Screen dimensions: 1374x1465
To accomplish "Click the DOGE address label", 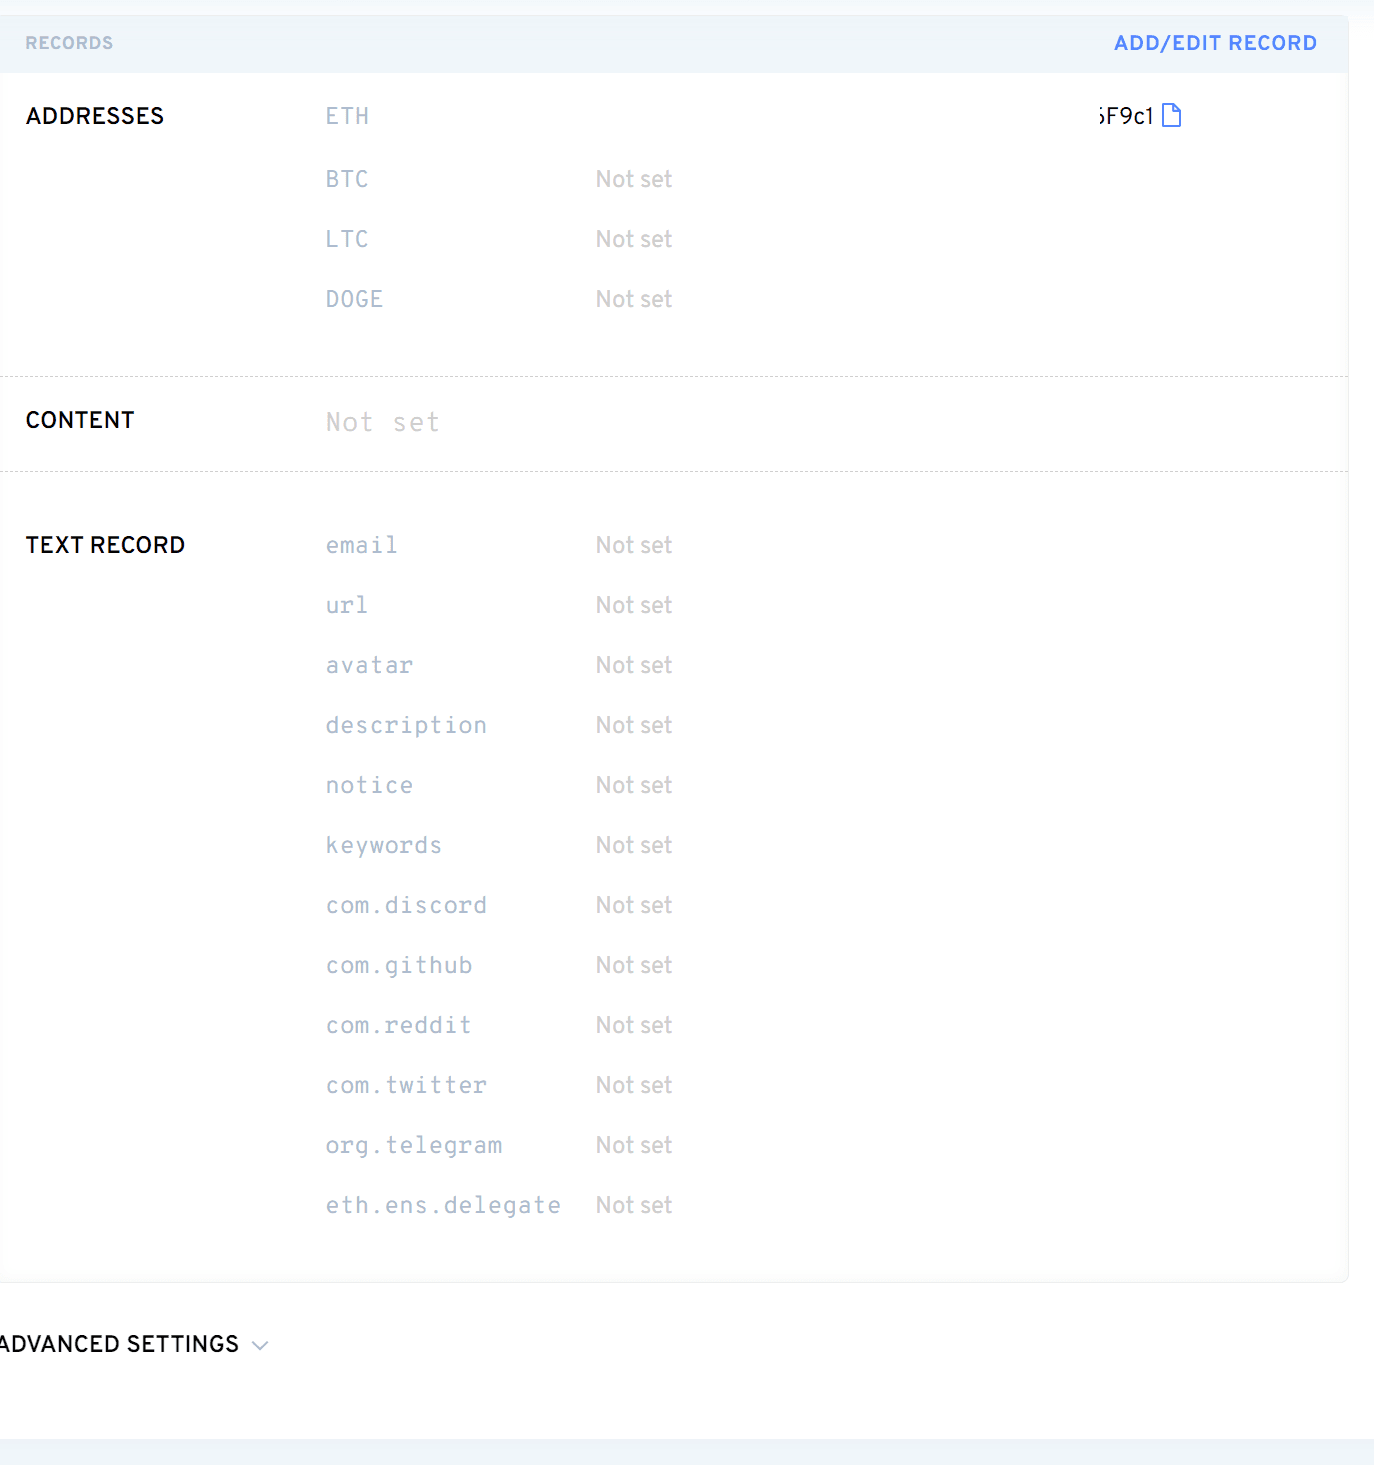I will coord(354,299).
